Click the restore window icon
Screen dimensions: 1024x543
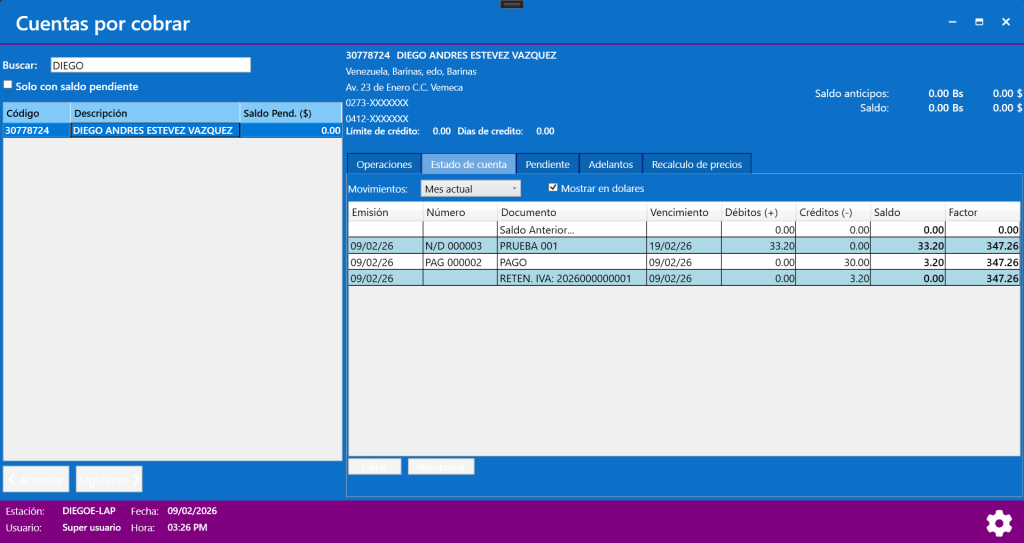(x=979, y=22)
